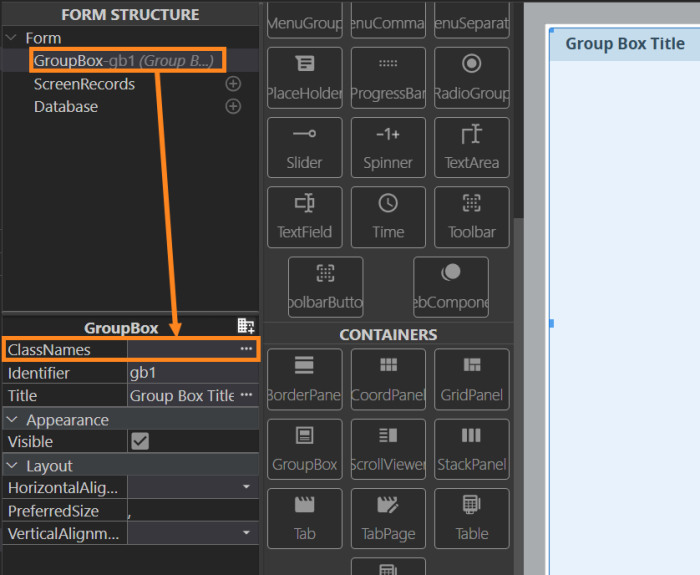This screenshot has width=700, height=575.
Task: Collapse the Form tree node
Action: click(x=11, y=38)
